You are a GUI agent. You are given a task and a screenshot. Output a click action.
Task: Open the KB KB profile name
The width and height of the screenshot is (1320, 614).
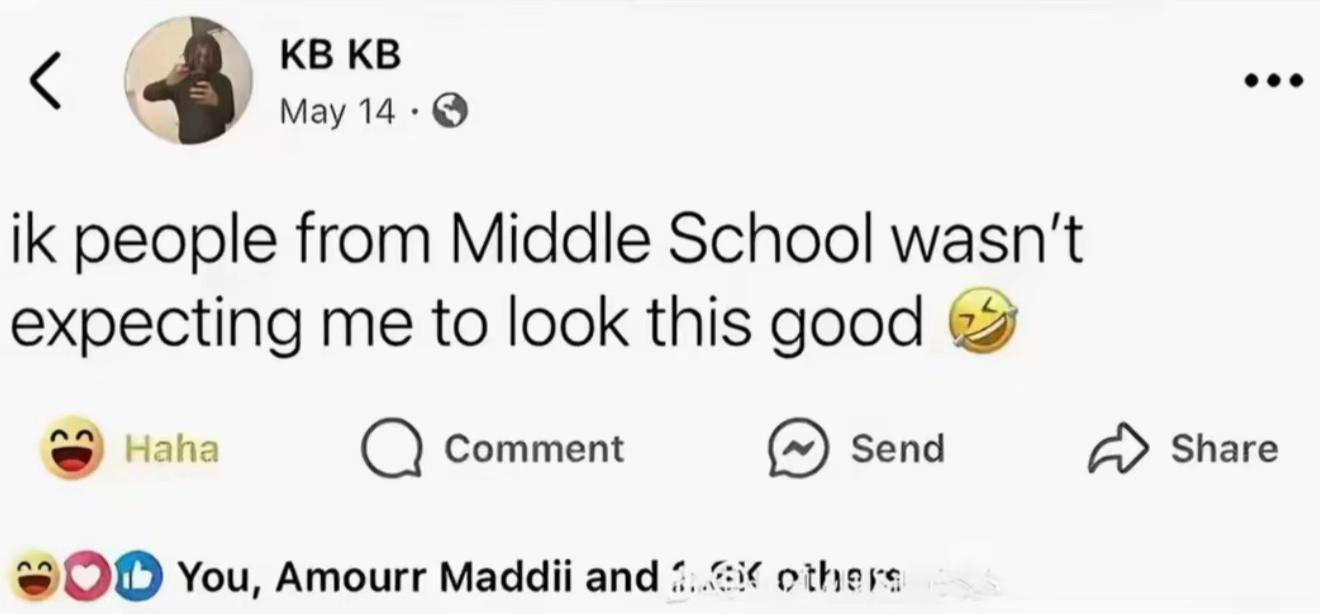pyautogui.click(x=339, y=55)
